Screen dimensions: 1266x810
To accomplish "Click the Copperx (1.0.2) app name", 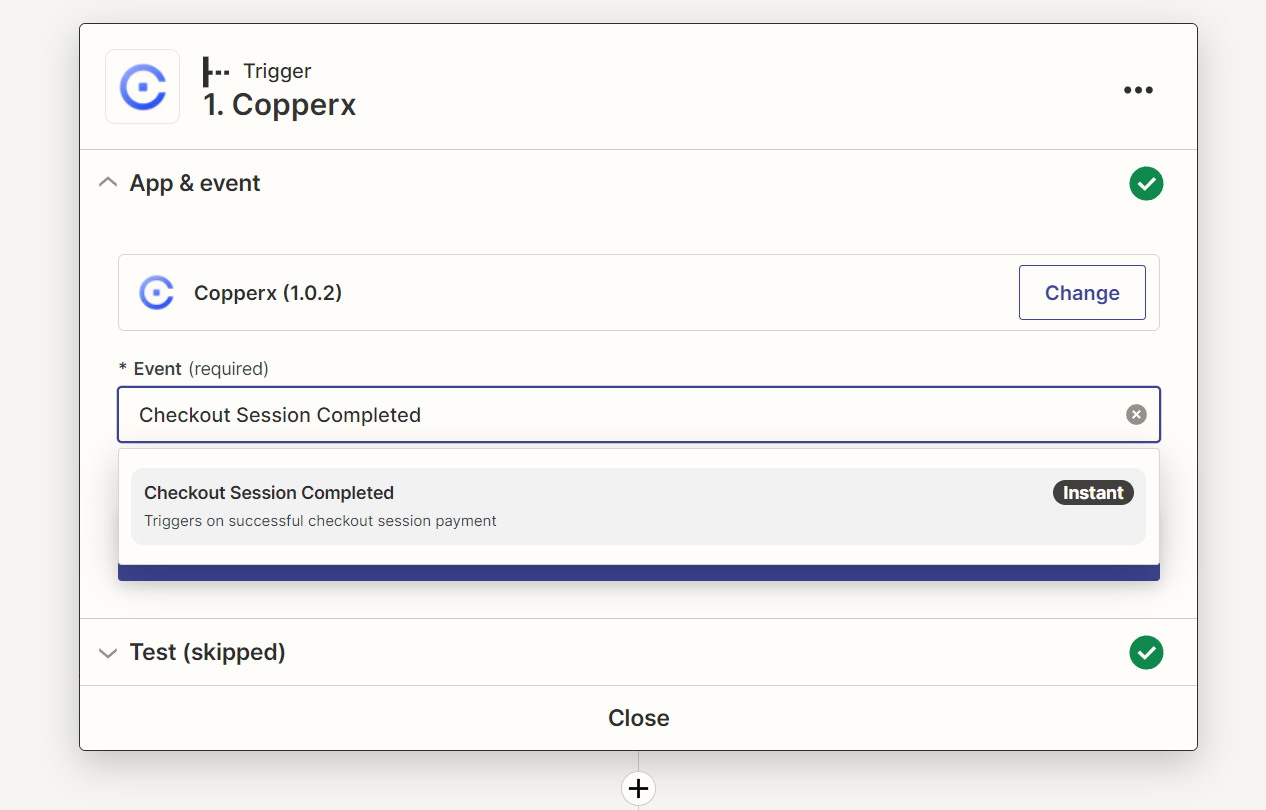I will [268, 293].
